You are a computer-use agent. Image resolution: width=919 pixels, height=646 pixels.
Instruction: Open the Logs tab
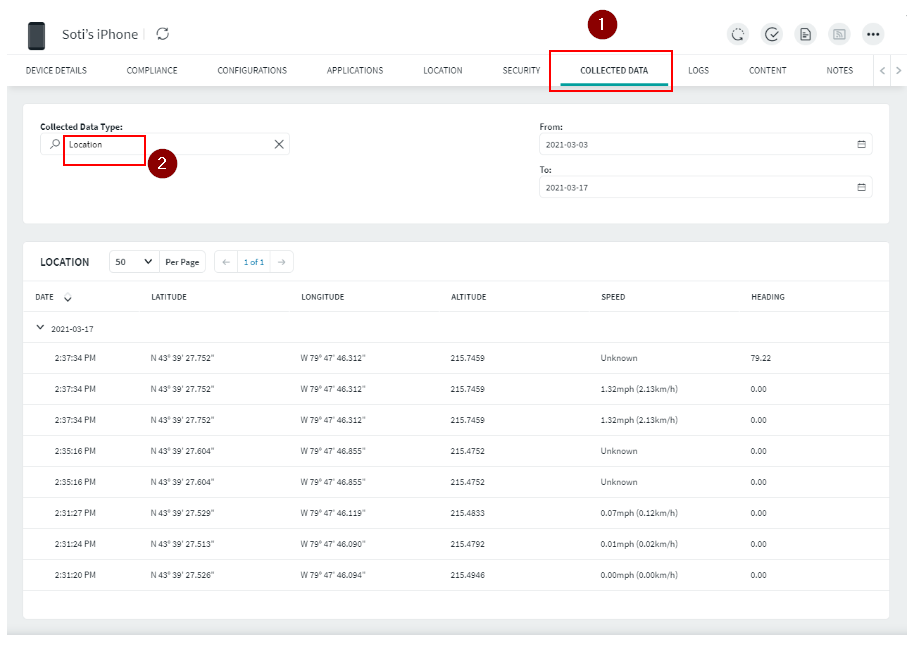tap(698, 70)
